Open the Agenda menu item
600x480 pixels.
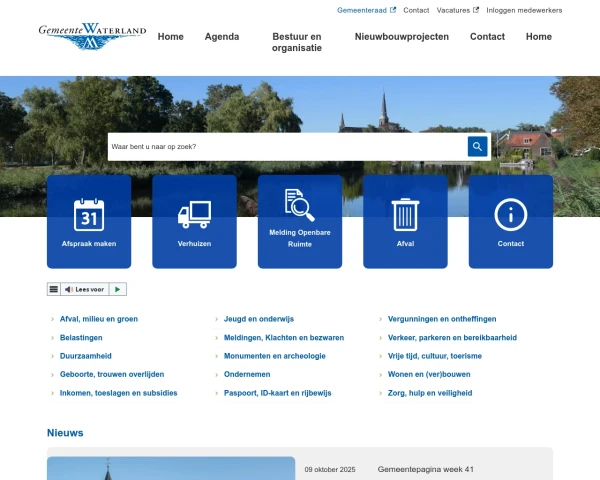coord(222,37)
